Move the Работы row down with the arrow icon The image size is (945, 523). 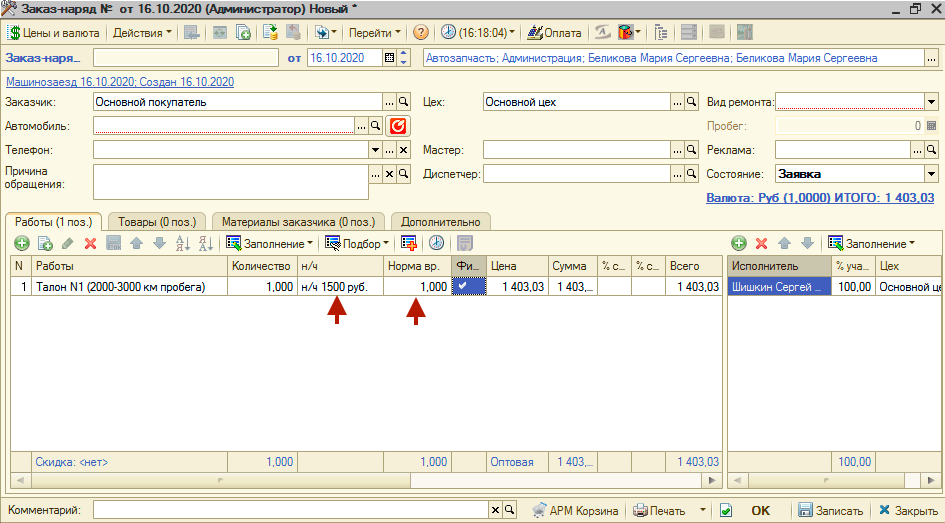159,243
